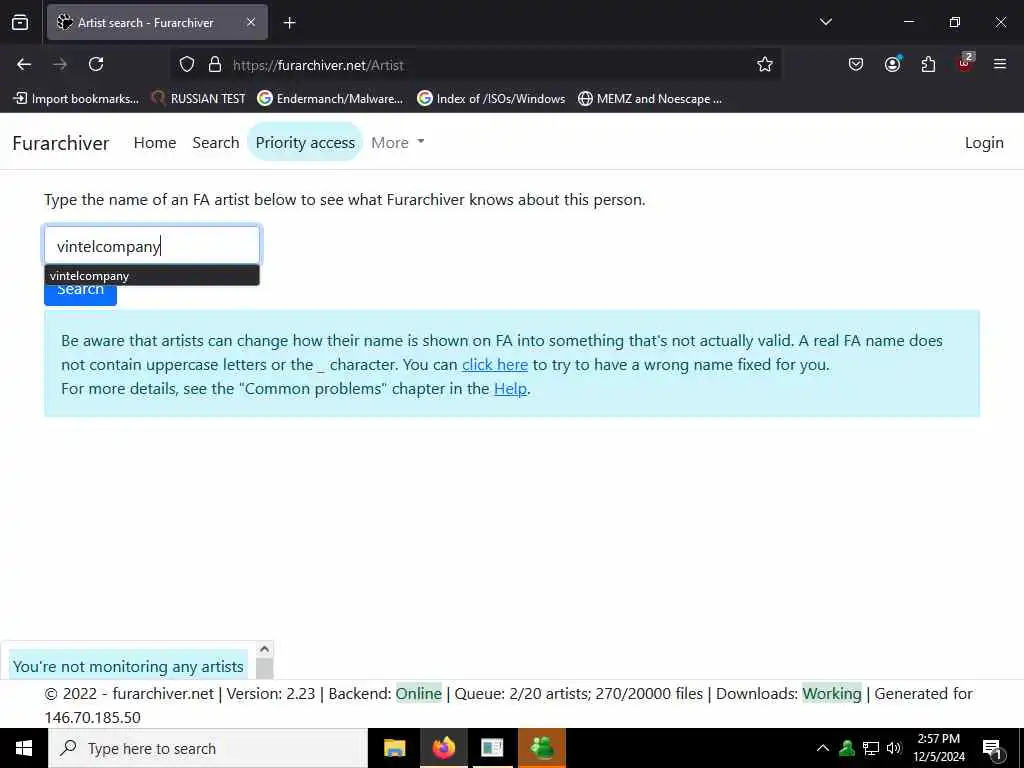Viewport: 1024px width, 768px height.
Task: Click the Firefox View icon in the tab bar
Action: coord(20,22)
